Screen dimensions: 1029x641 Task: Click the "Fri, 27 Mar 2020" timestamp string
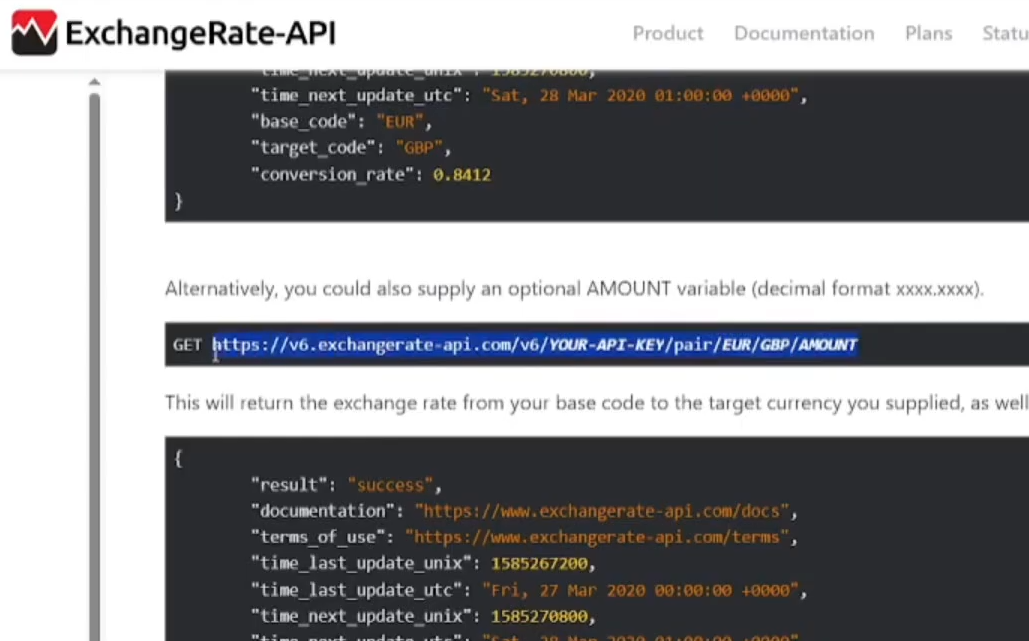640,590
